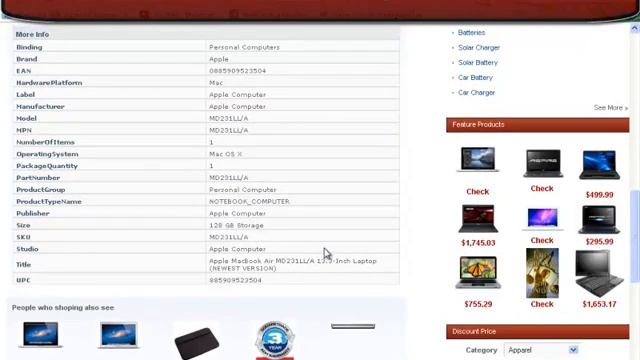Click the vertical scrollbar thumb
The image size is (640, 360).
[635, 236]
